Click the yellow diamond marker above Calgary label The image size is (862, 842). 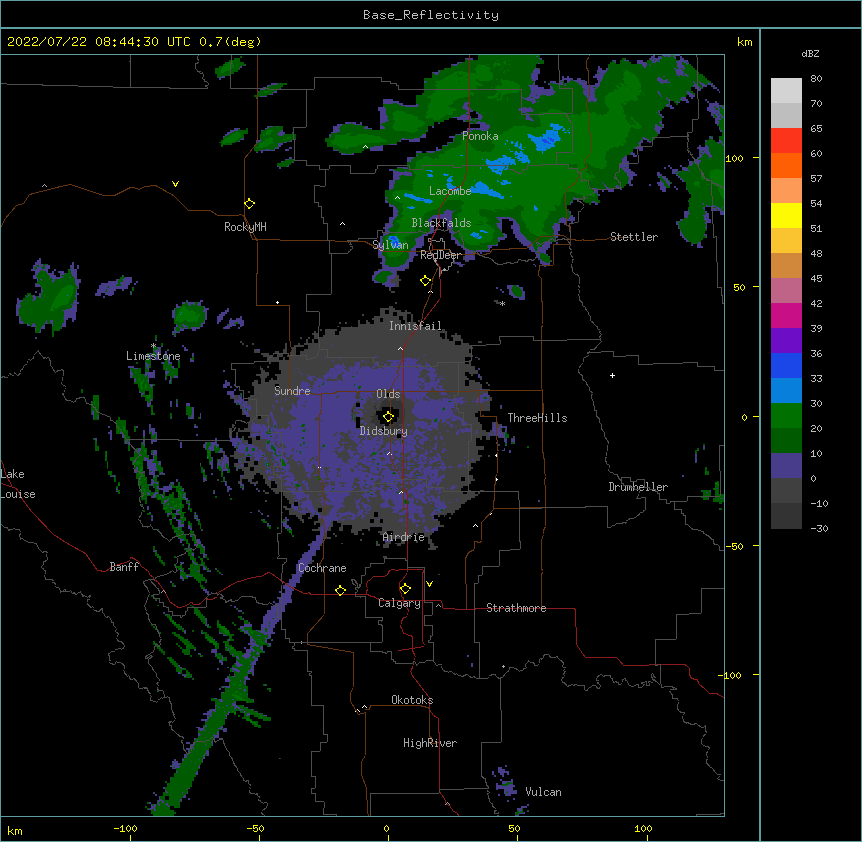pyautogui.click(x=405, y=589)
